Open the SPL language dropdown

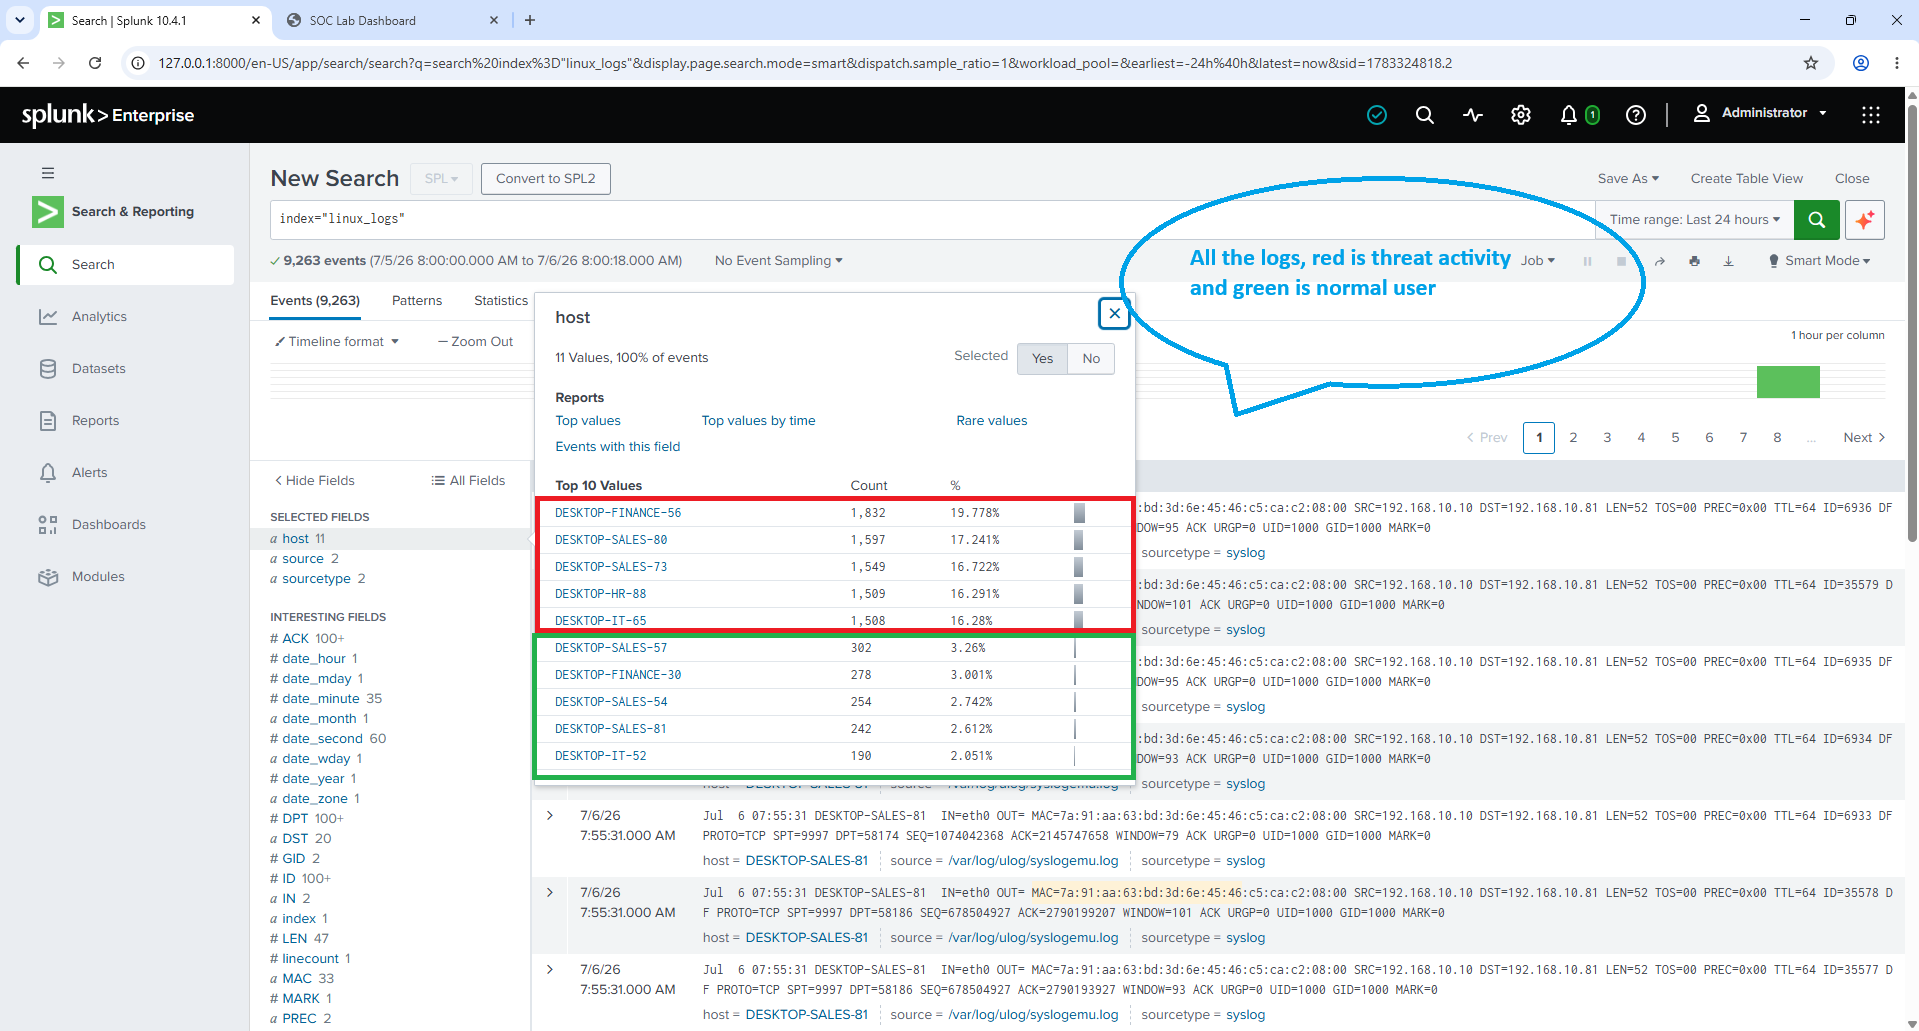click(x=441, y=179)
